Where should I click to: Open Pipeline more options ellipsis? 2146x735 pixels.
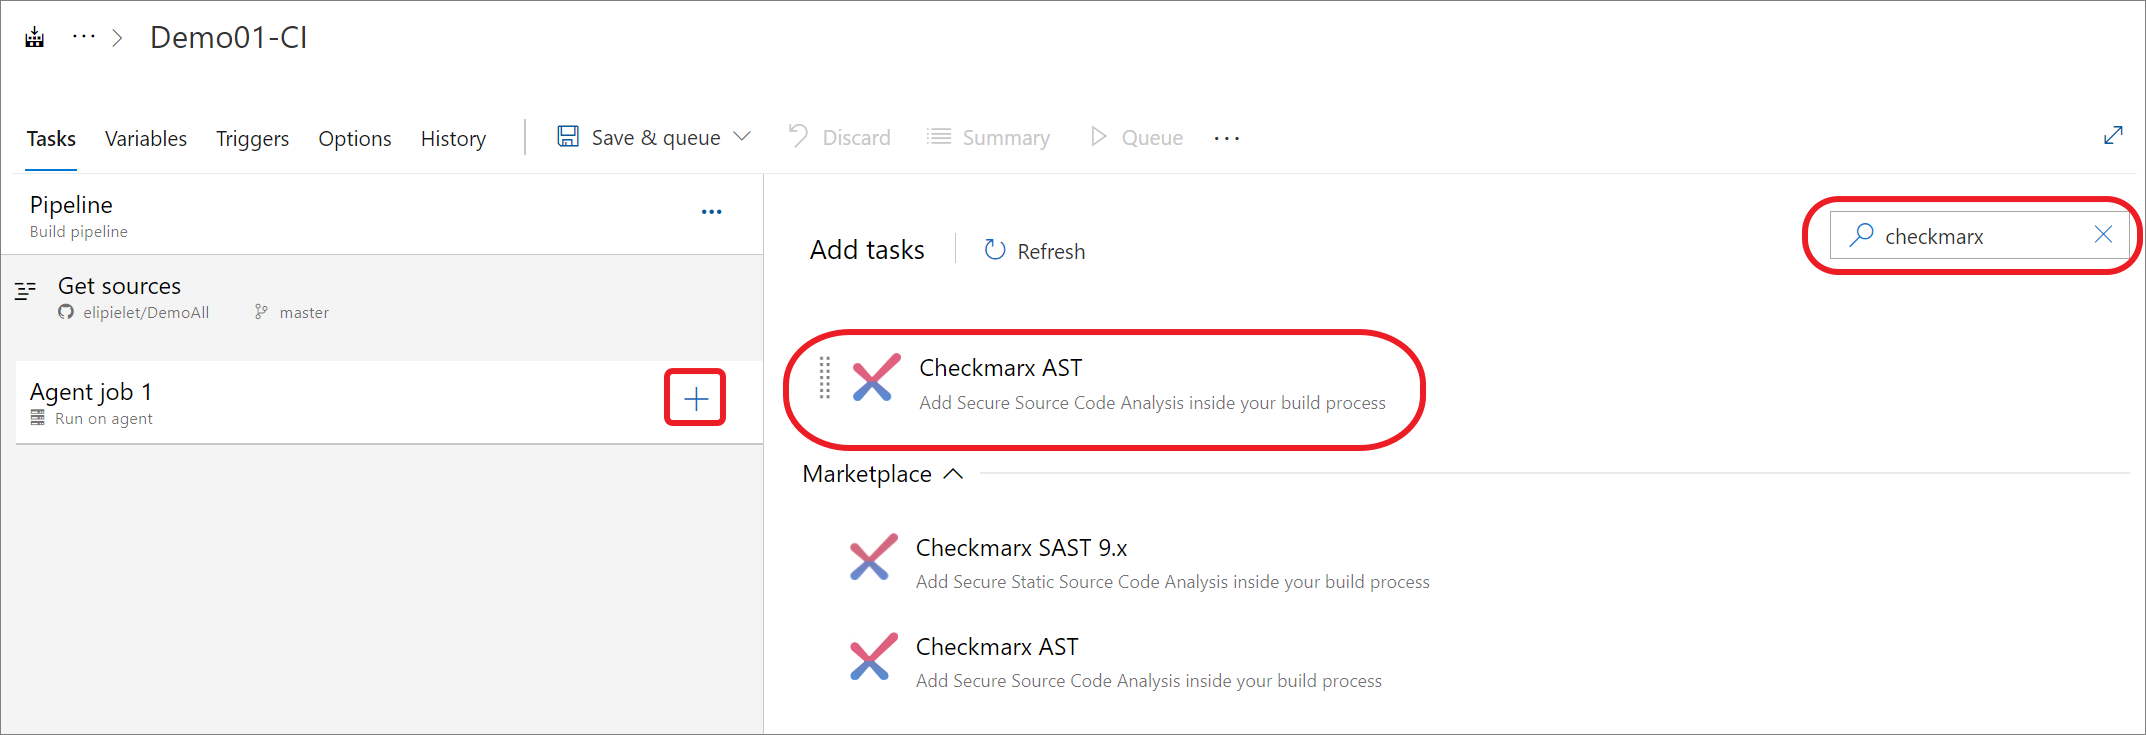(x=711, y=212)
